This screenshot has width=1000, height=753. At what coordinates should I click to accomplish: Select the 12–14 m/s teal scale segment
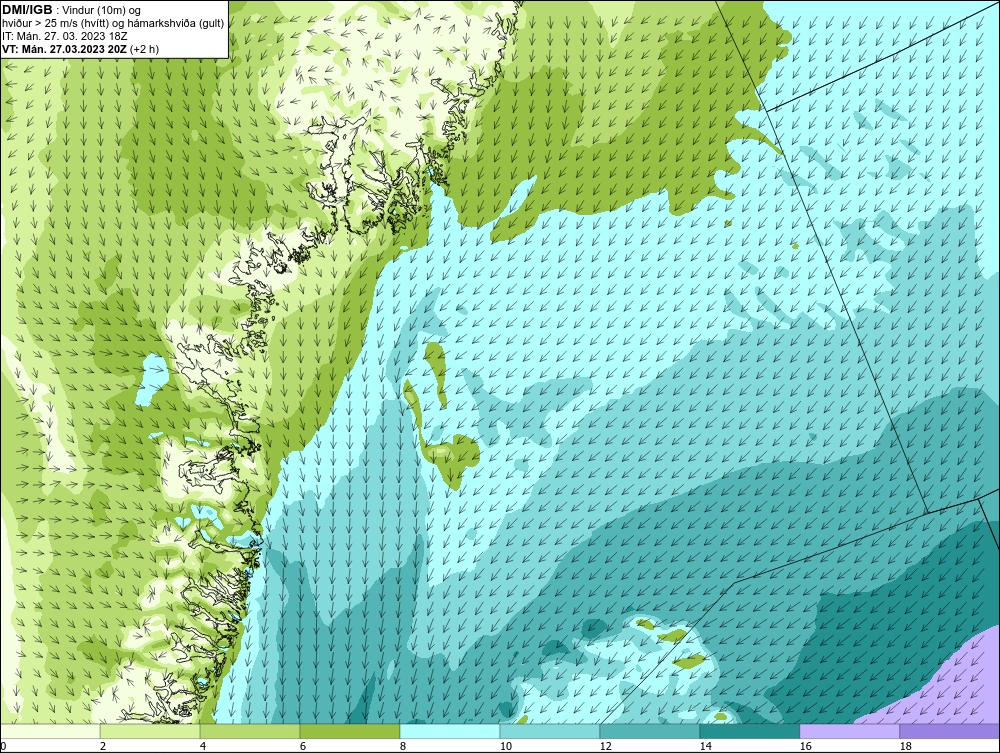(649, 731)
